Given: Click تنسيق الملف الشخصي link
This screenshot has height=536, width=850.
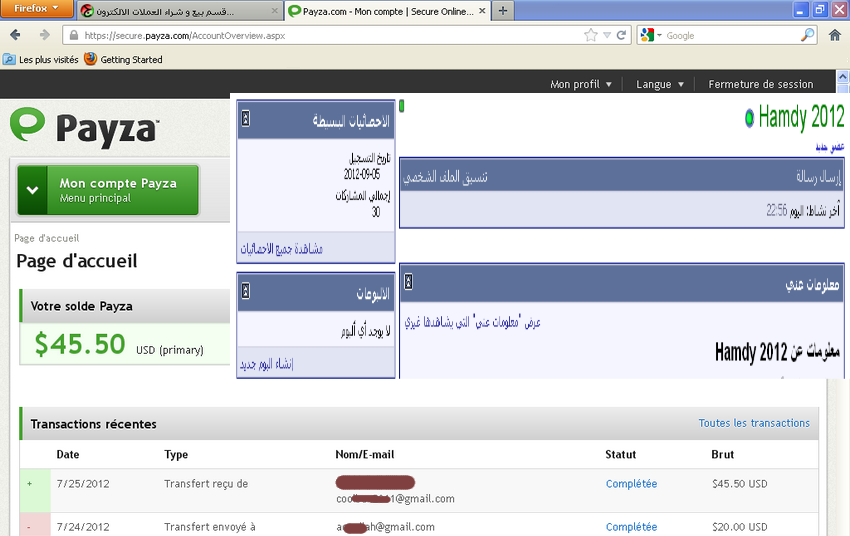Looking at the screenshot, I should point(445,177).
